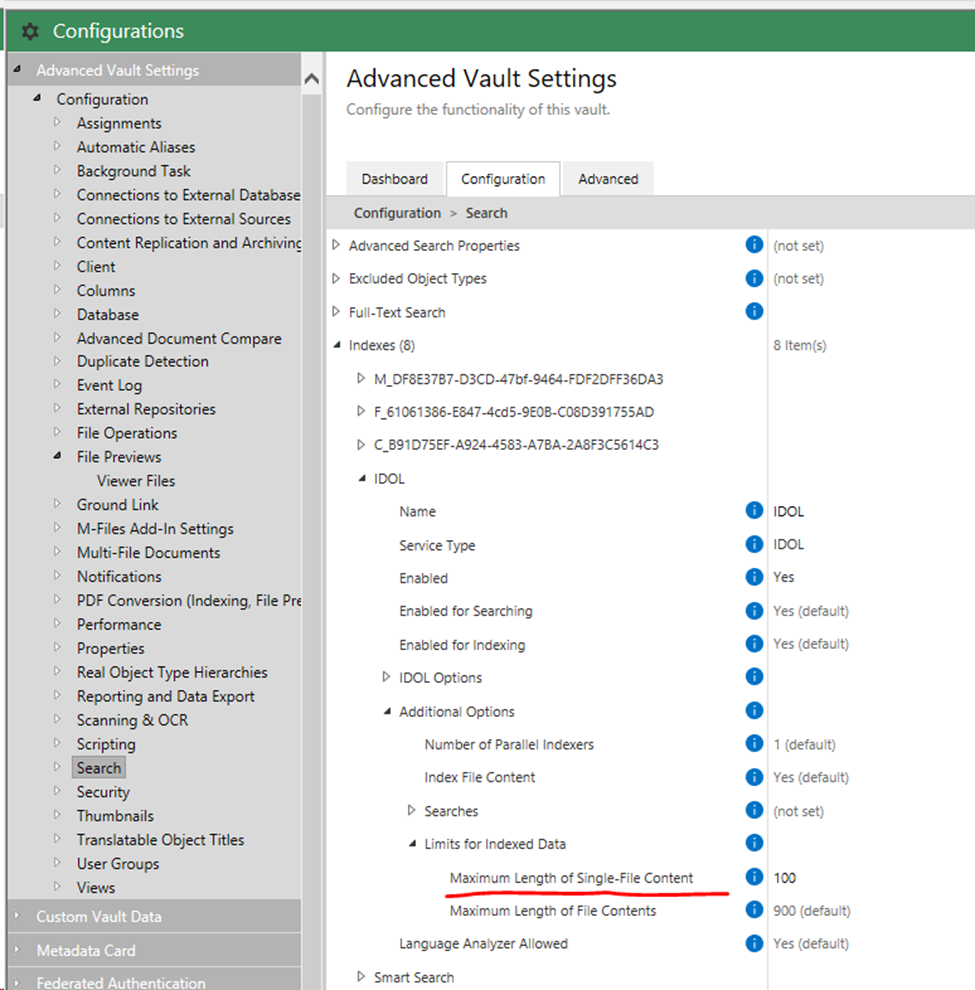
Task: Open info icon for Enabled for Searching
Action: [x=754, y=611]
